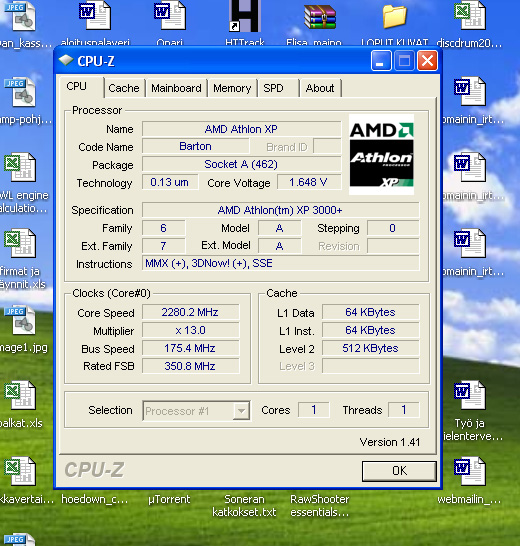
Task: Click the OK button in CPU-Z
Action: 399,471
